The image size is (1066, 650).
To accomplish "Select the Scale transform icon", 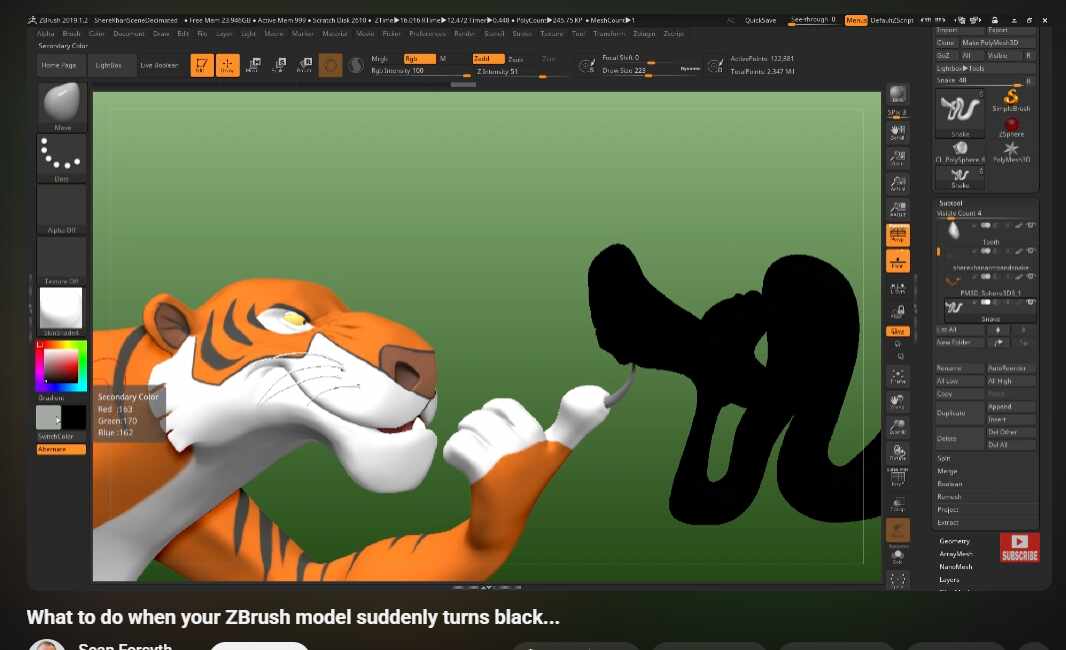I will (279, 65).
